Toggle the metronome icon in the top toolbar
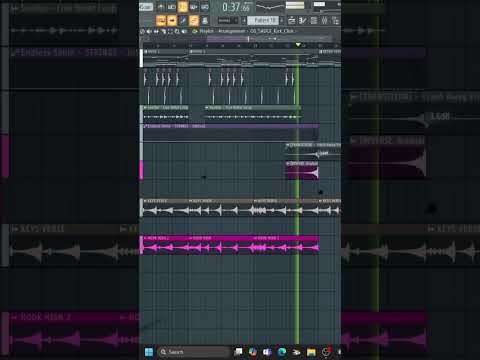The image size is (480, 360). 161,7
